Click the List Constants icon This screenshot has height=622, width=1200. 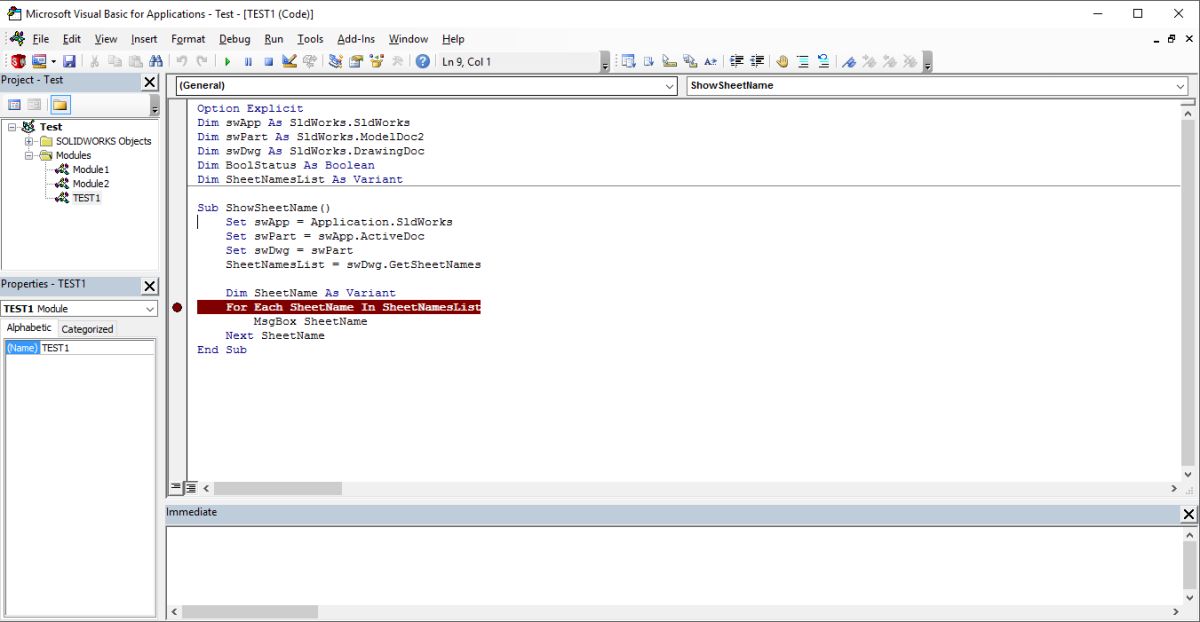coord(648,62)
